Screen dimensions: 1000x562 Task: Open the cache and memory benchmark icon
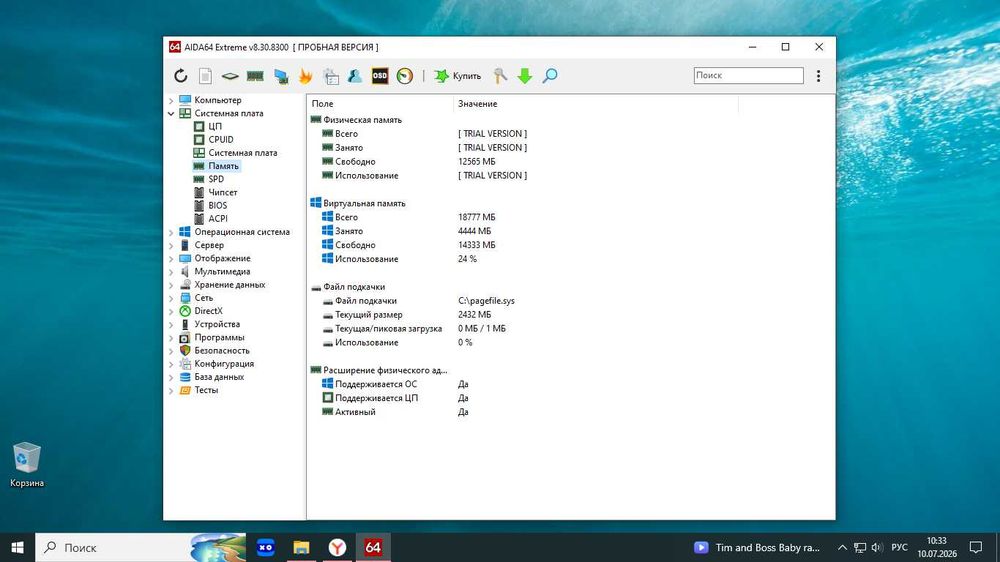click(255, 76)
